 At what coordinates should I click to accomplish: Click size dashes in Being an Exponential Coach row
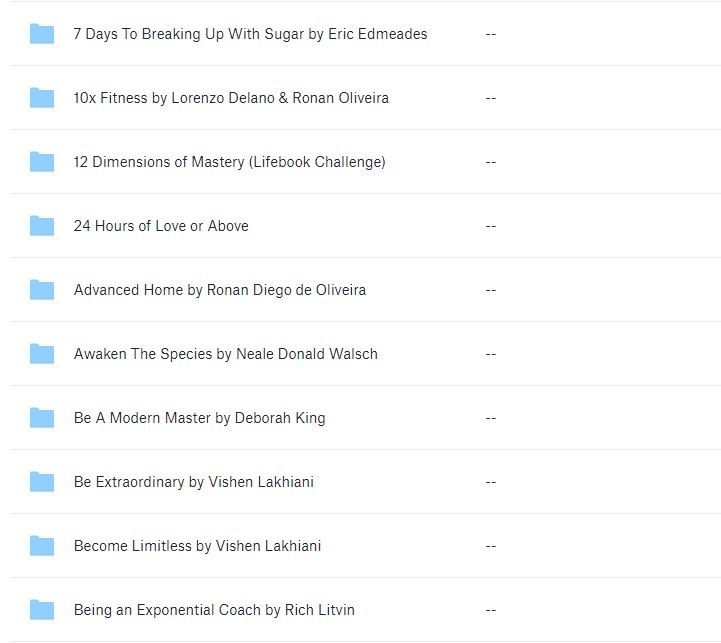coord(490,610)
